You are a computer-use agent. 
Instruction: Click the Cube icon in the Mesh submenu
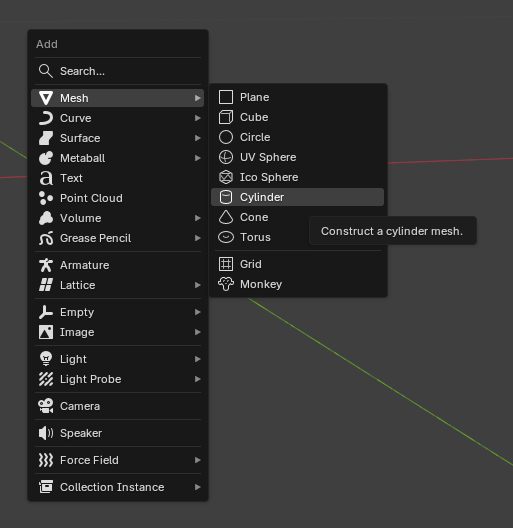point(226,117)
